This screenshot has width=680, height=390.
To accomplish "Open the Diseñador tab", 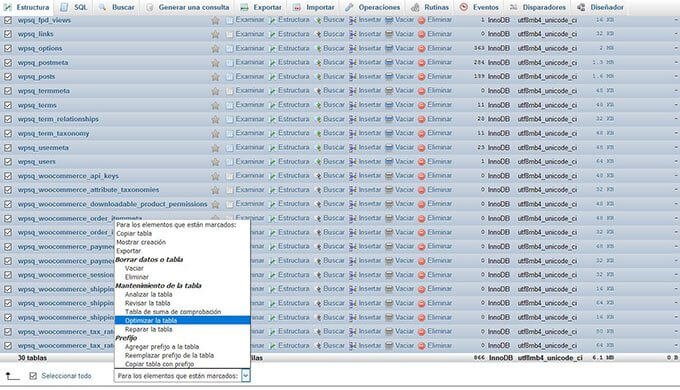I will pyautogui.click(x=601, y=7).
